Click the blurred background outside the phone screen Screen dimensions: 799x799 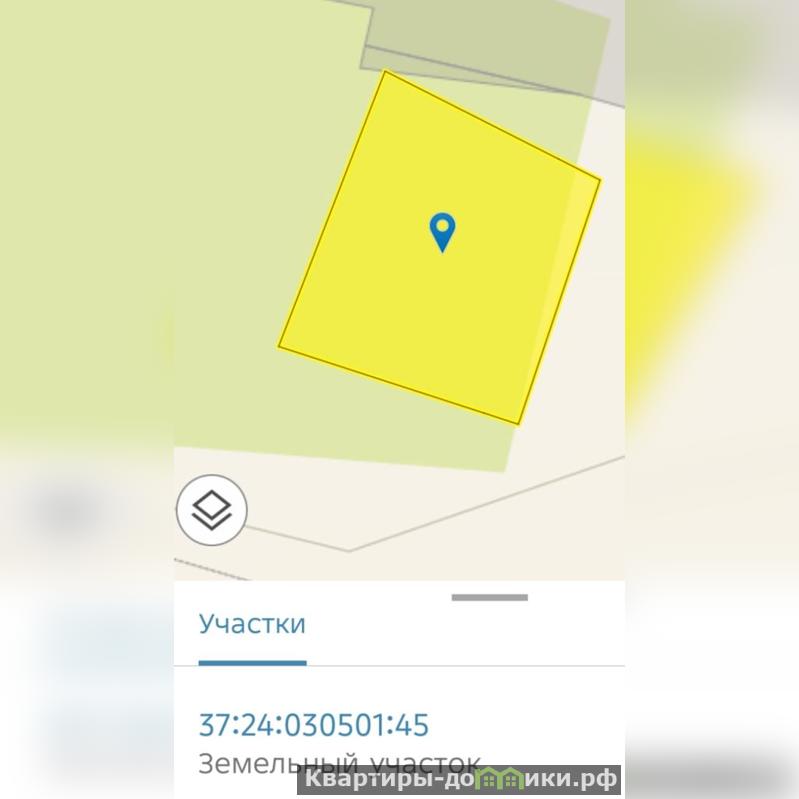point(87,306)
